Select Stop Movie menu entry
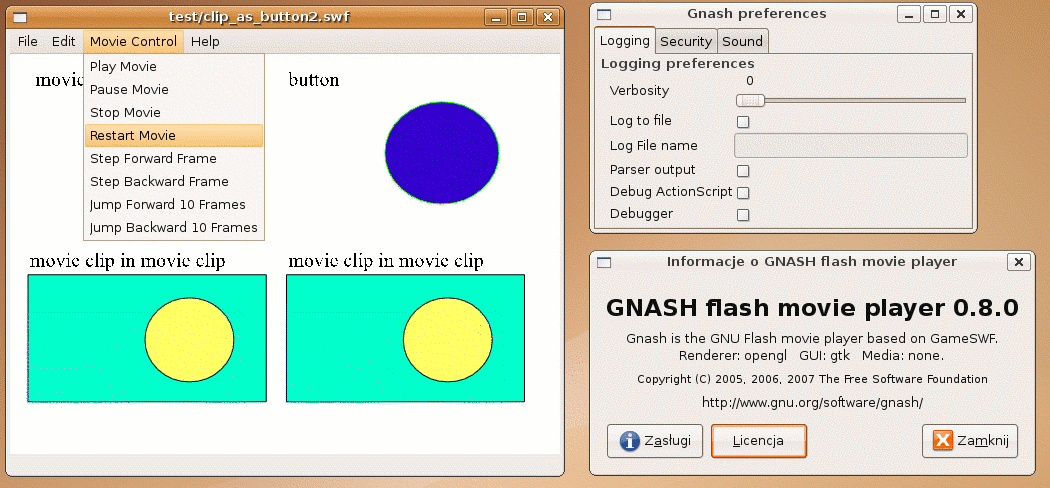Viewport: 1050px width, 488px height. click(x=173, y=112)
